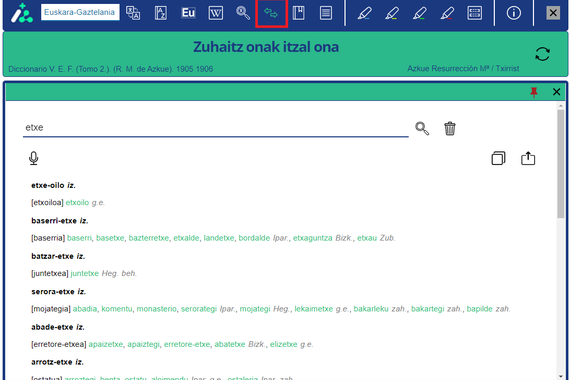Open the synonym bakartegi

pos(428,309)
